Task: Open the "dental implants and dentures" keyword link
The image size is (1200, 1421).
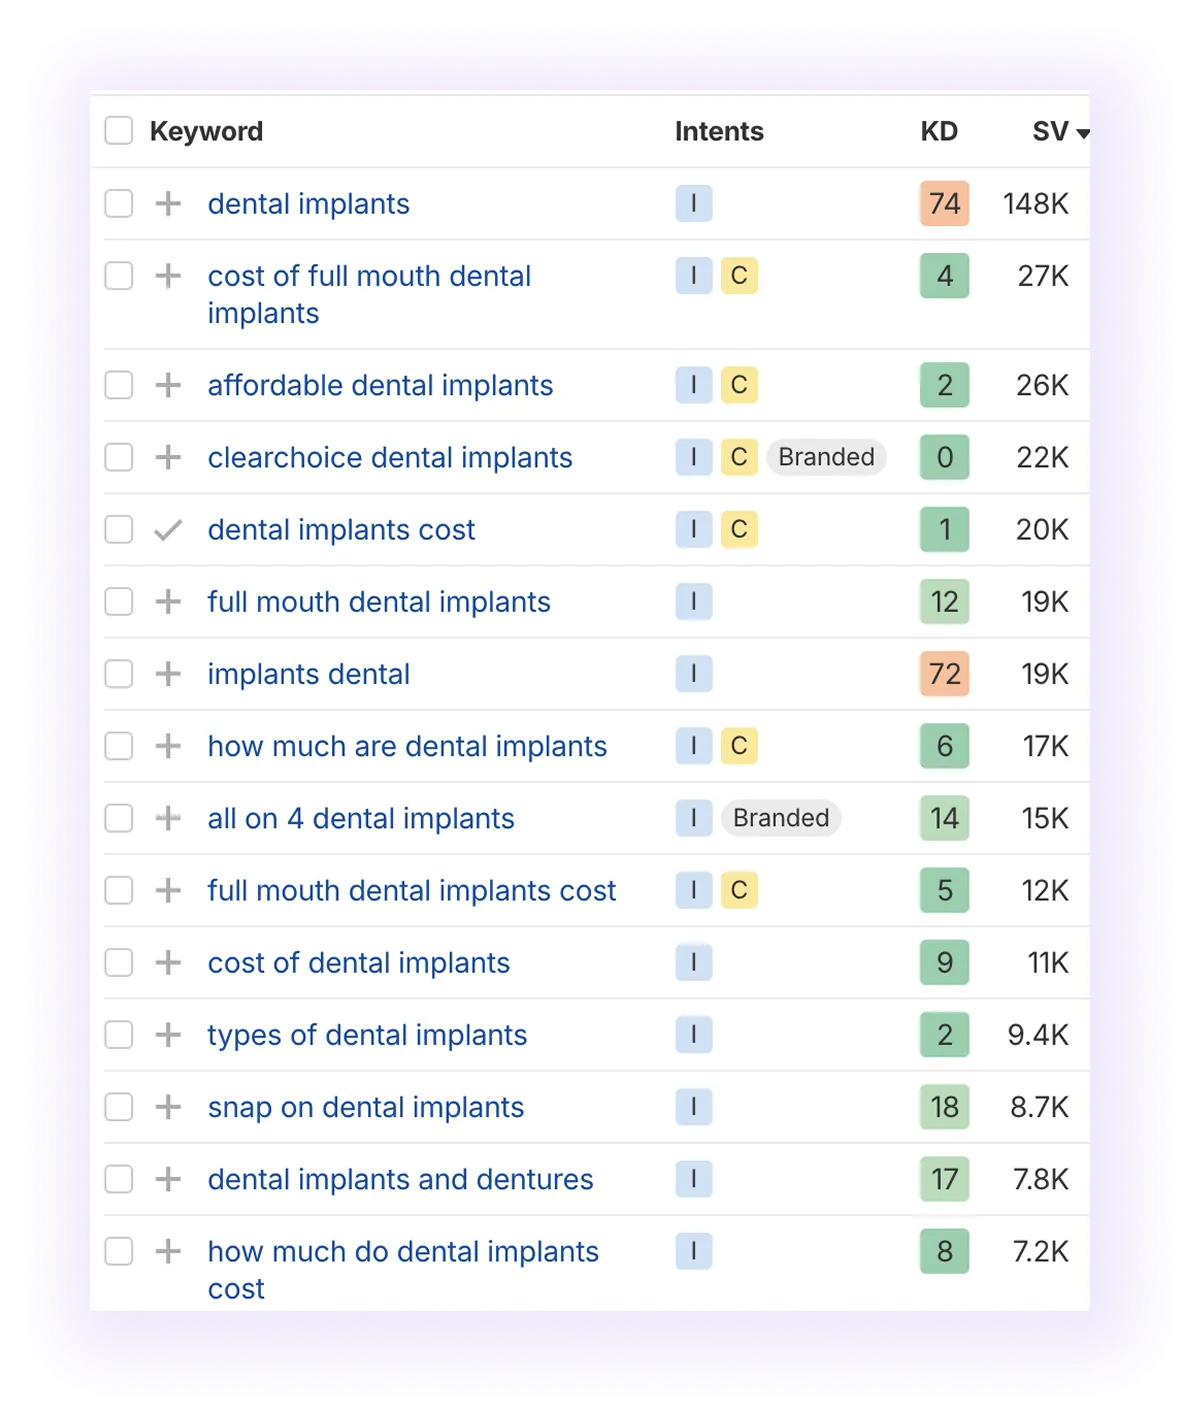Action: click(399, 1179)
